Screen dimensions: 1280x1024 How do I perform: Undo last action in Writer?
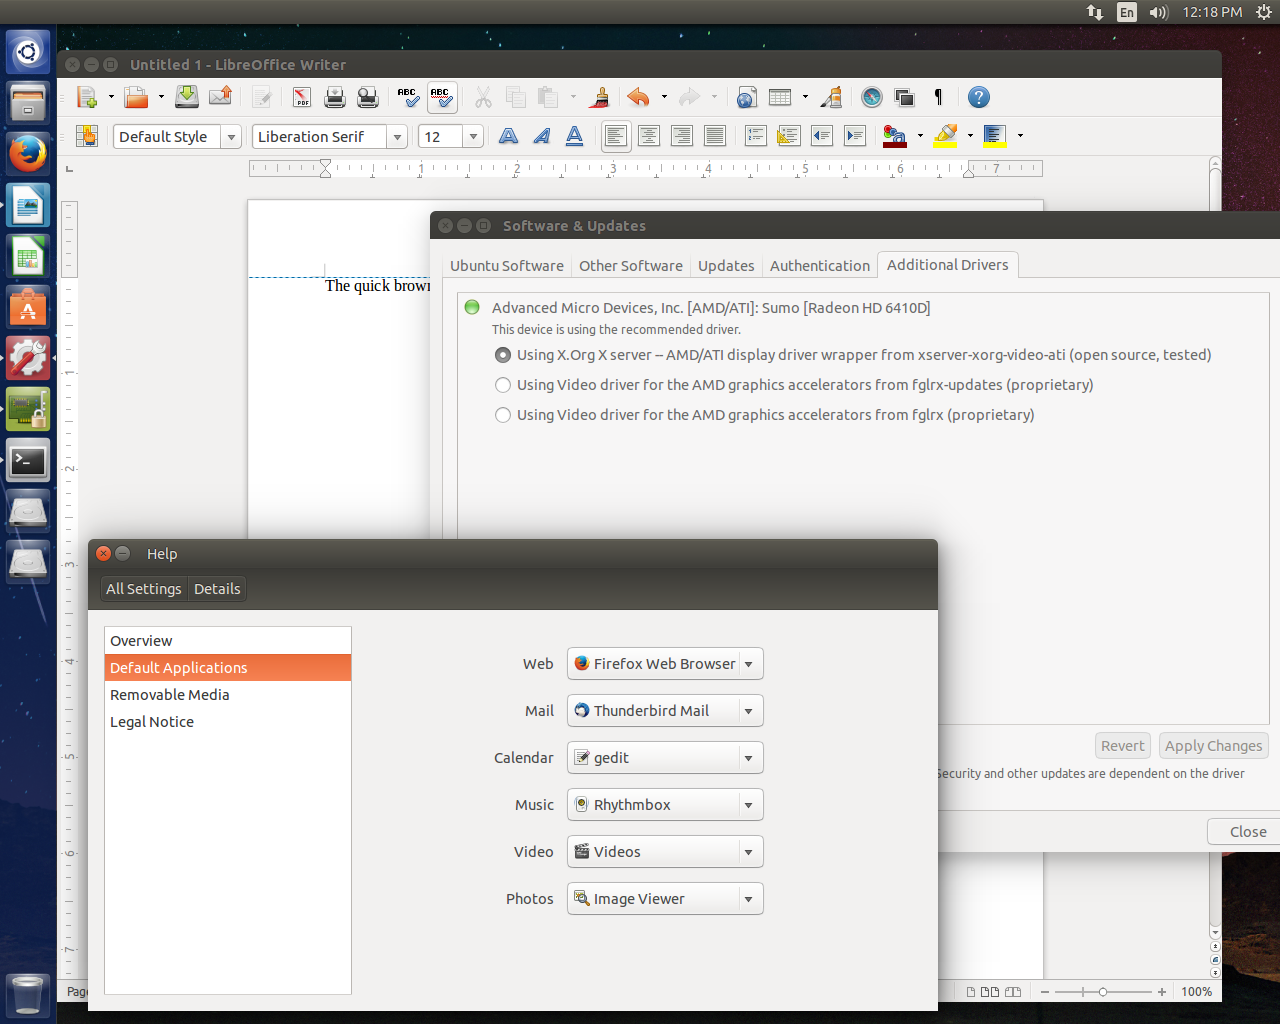click(638, 97)
